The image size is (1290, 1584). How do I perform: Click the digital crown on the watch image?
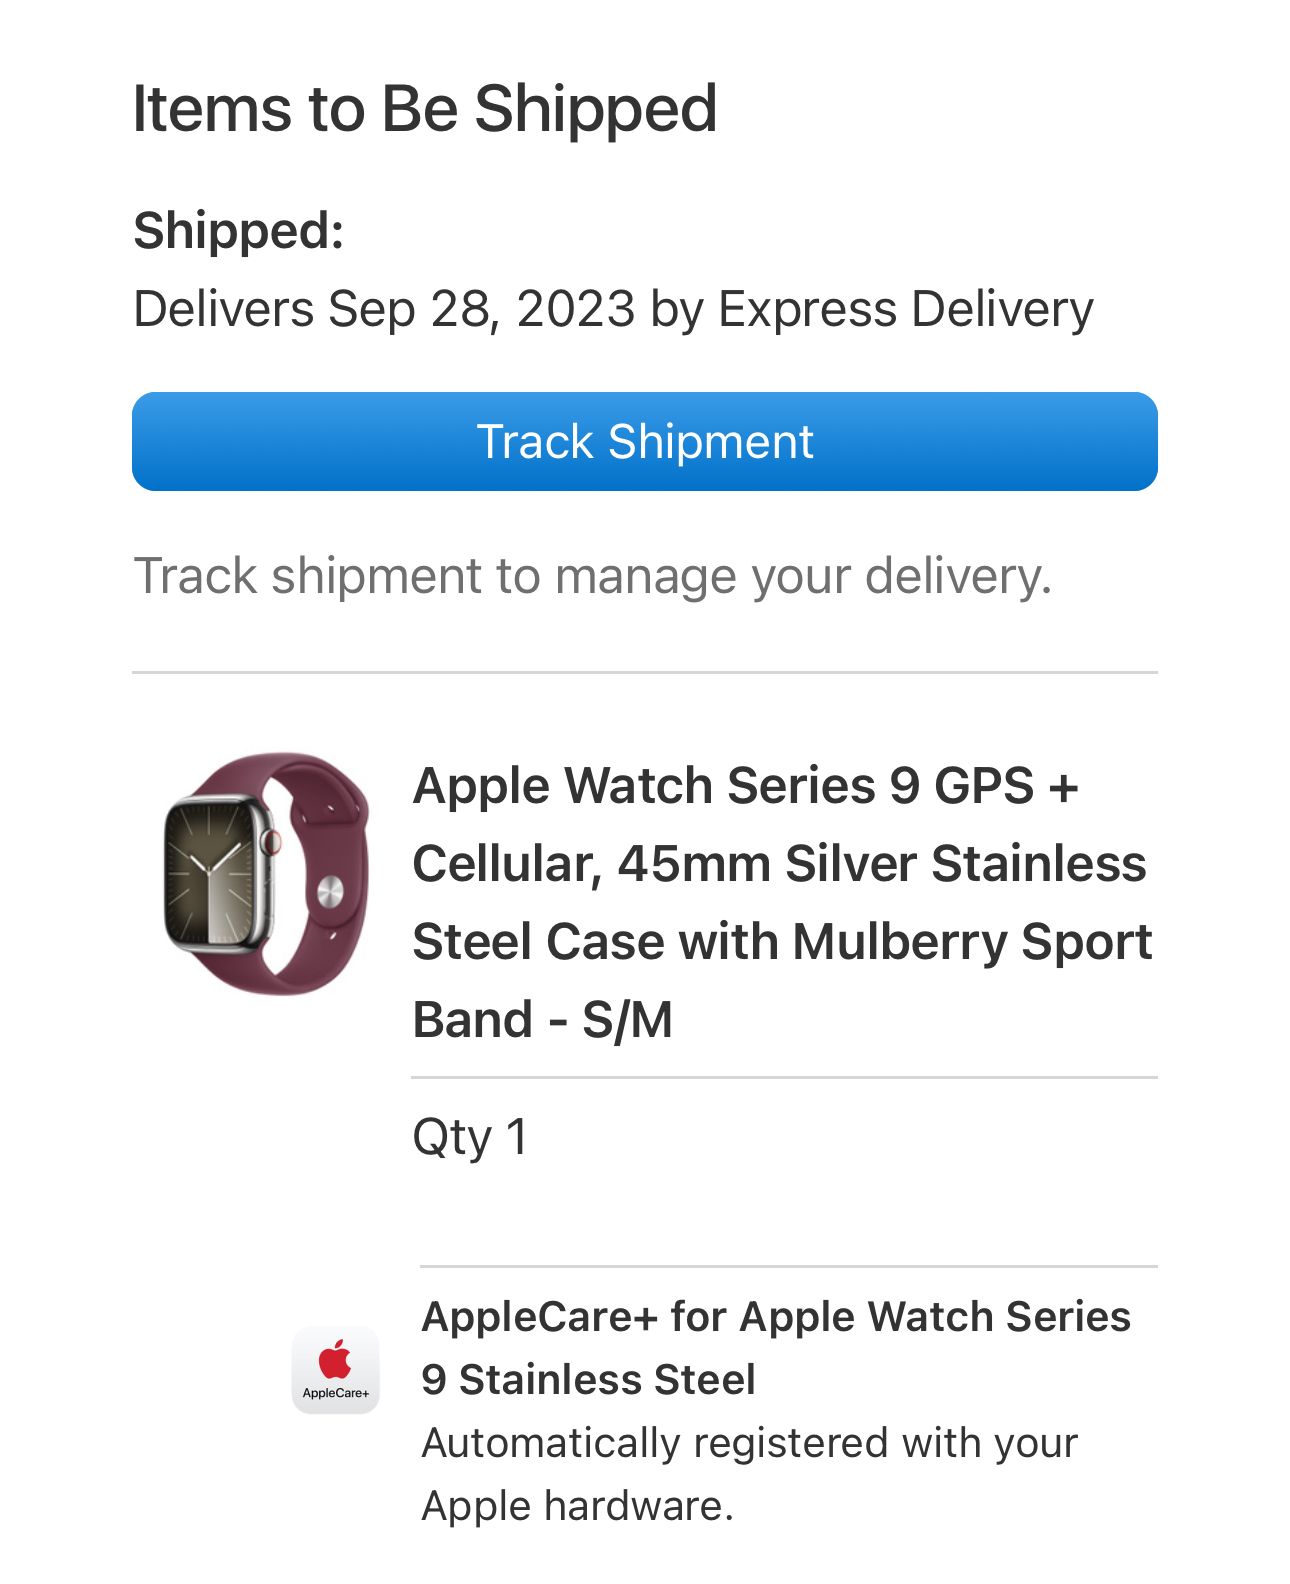[271, 842]
